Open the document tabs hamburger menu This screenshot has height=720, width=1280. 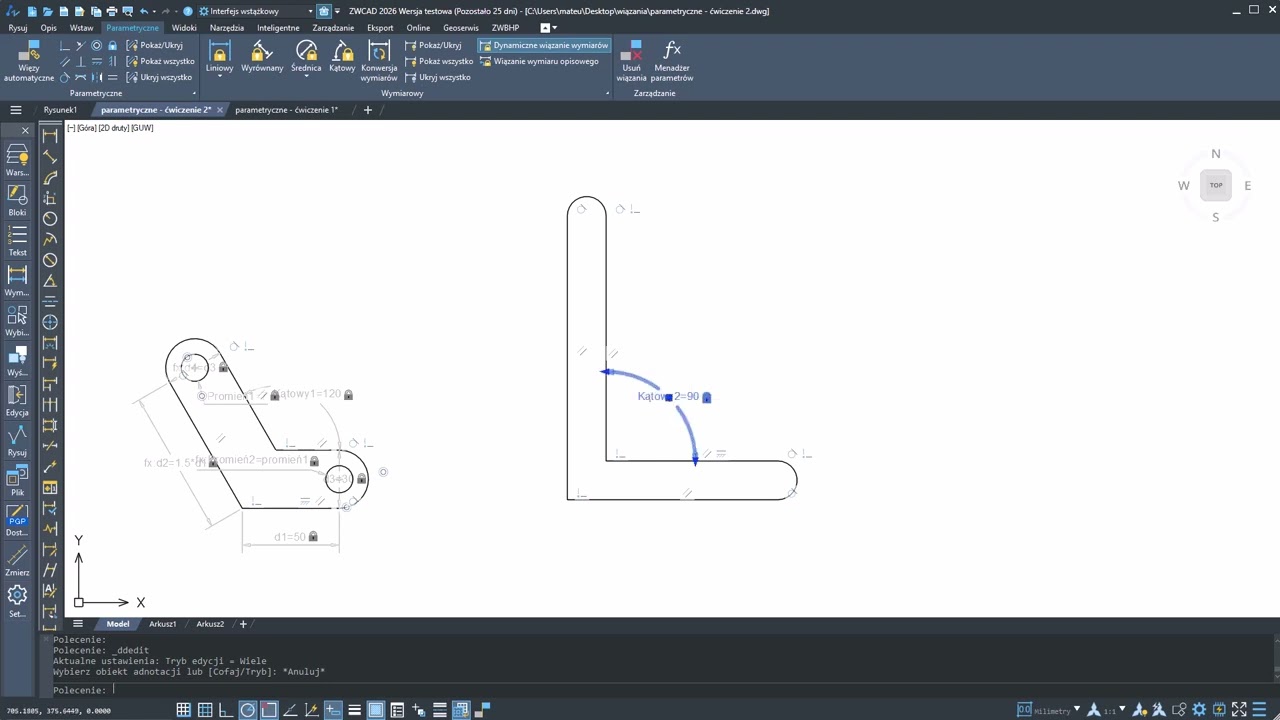16,110
